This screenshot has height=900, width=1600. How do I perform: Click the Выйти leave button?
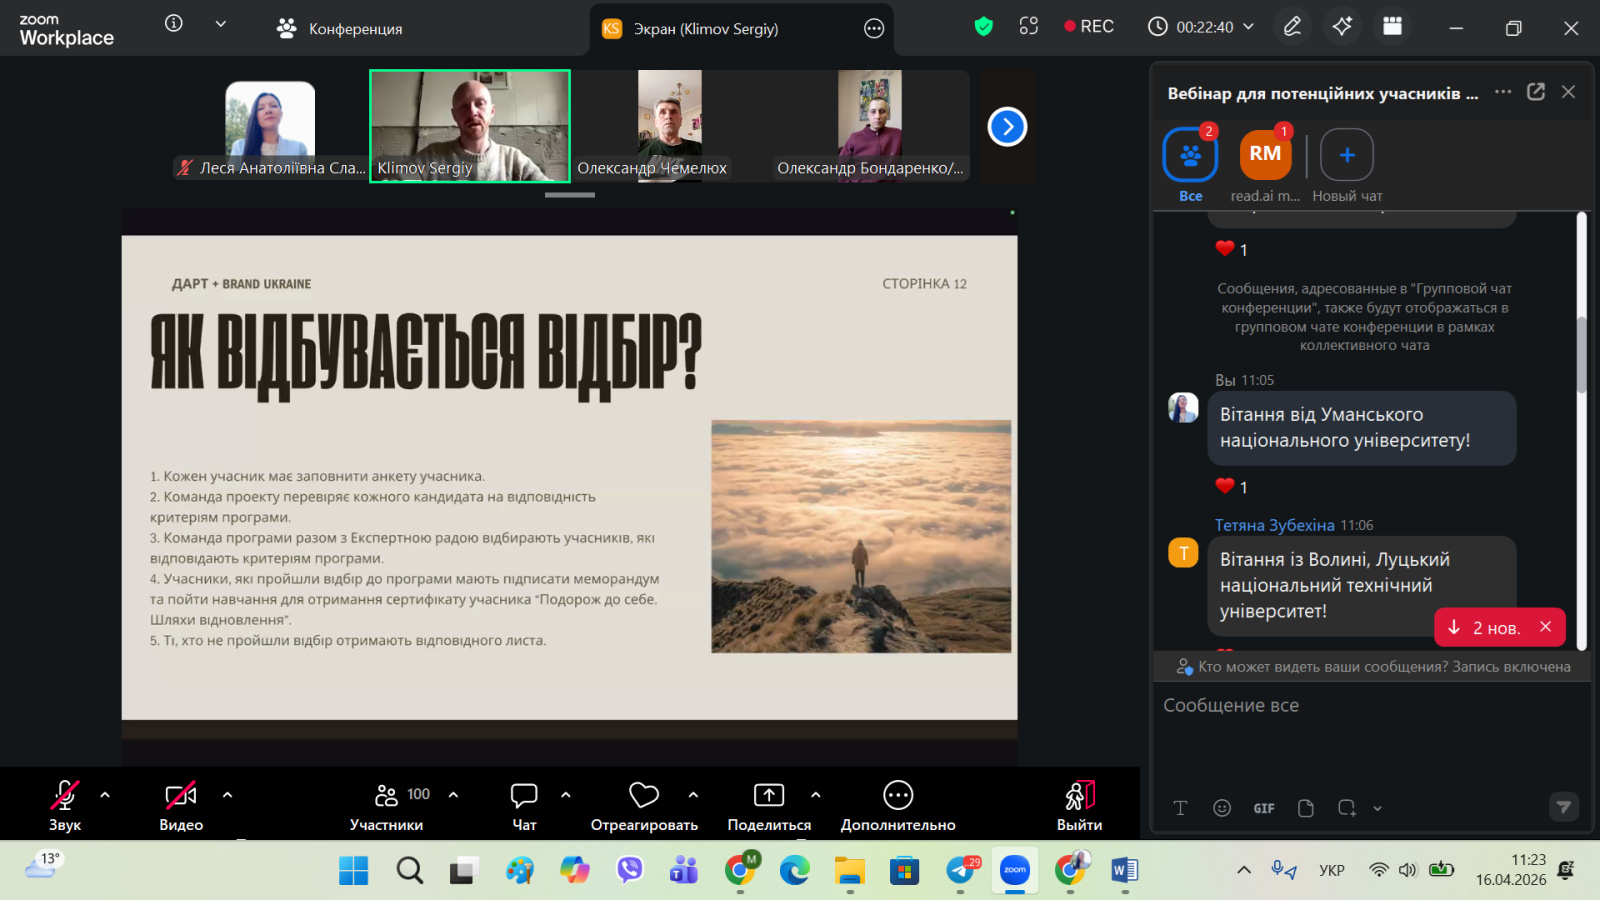click(x=1079, y=803)
